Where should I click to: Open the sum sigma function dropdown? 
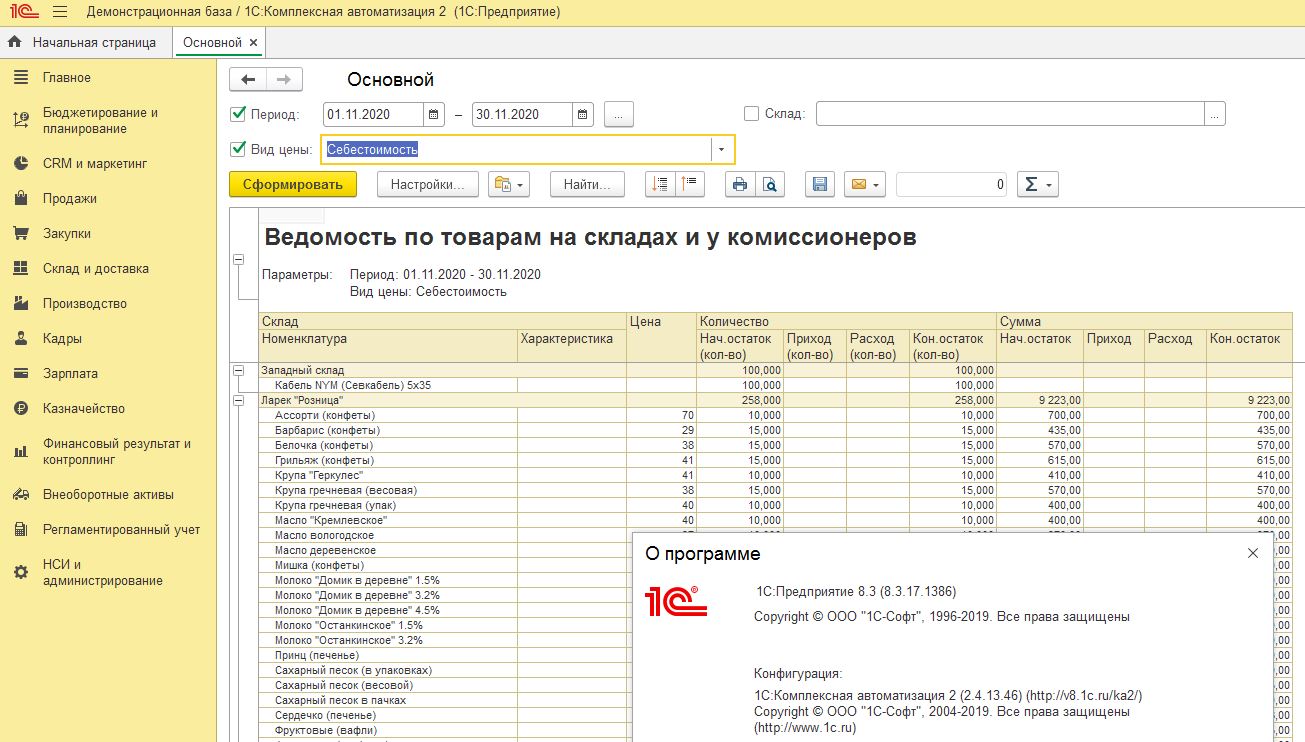click(x=1037, y=184)
